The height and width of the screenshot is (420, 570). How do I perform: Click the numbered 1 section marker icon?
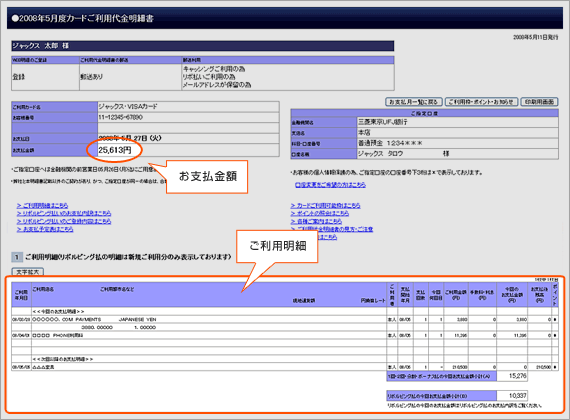17,257
